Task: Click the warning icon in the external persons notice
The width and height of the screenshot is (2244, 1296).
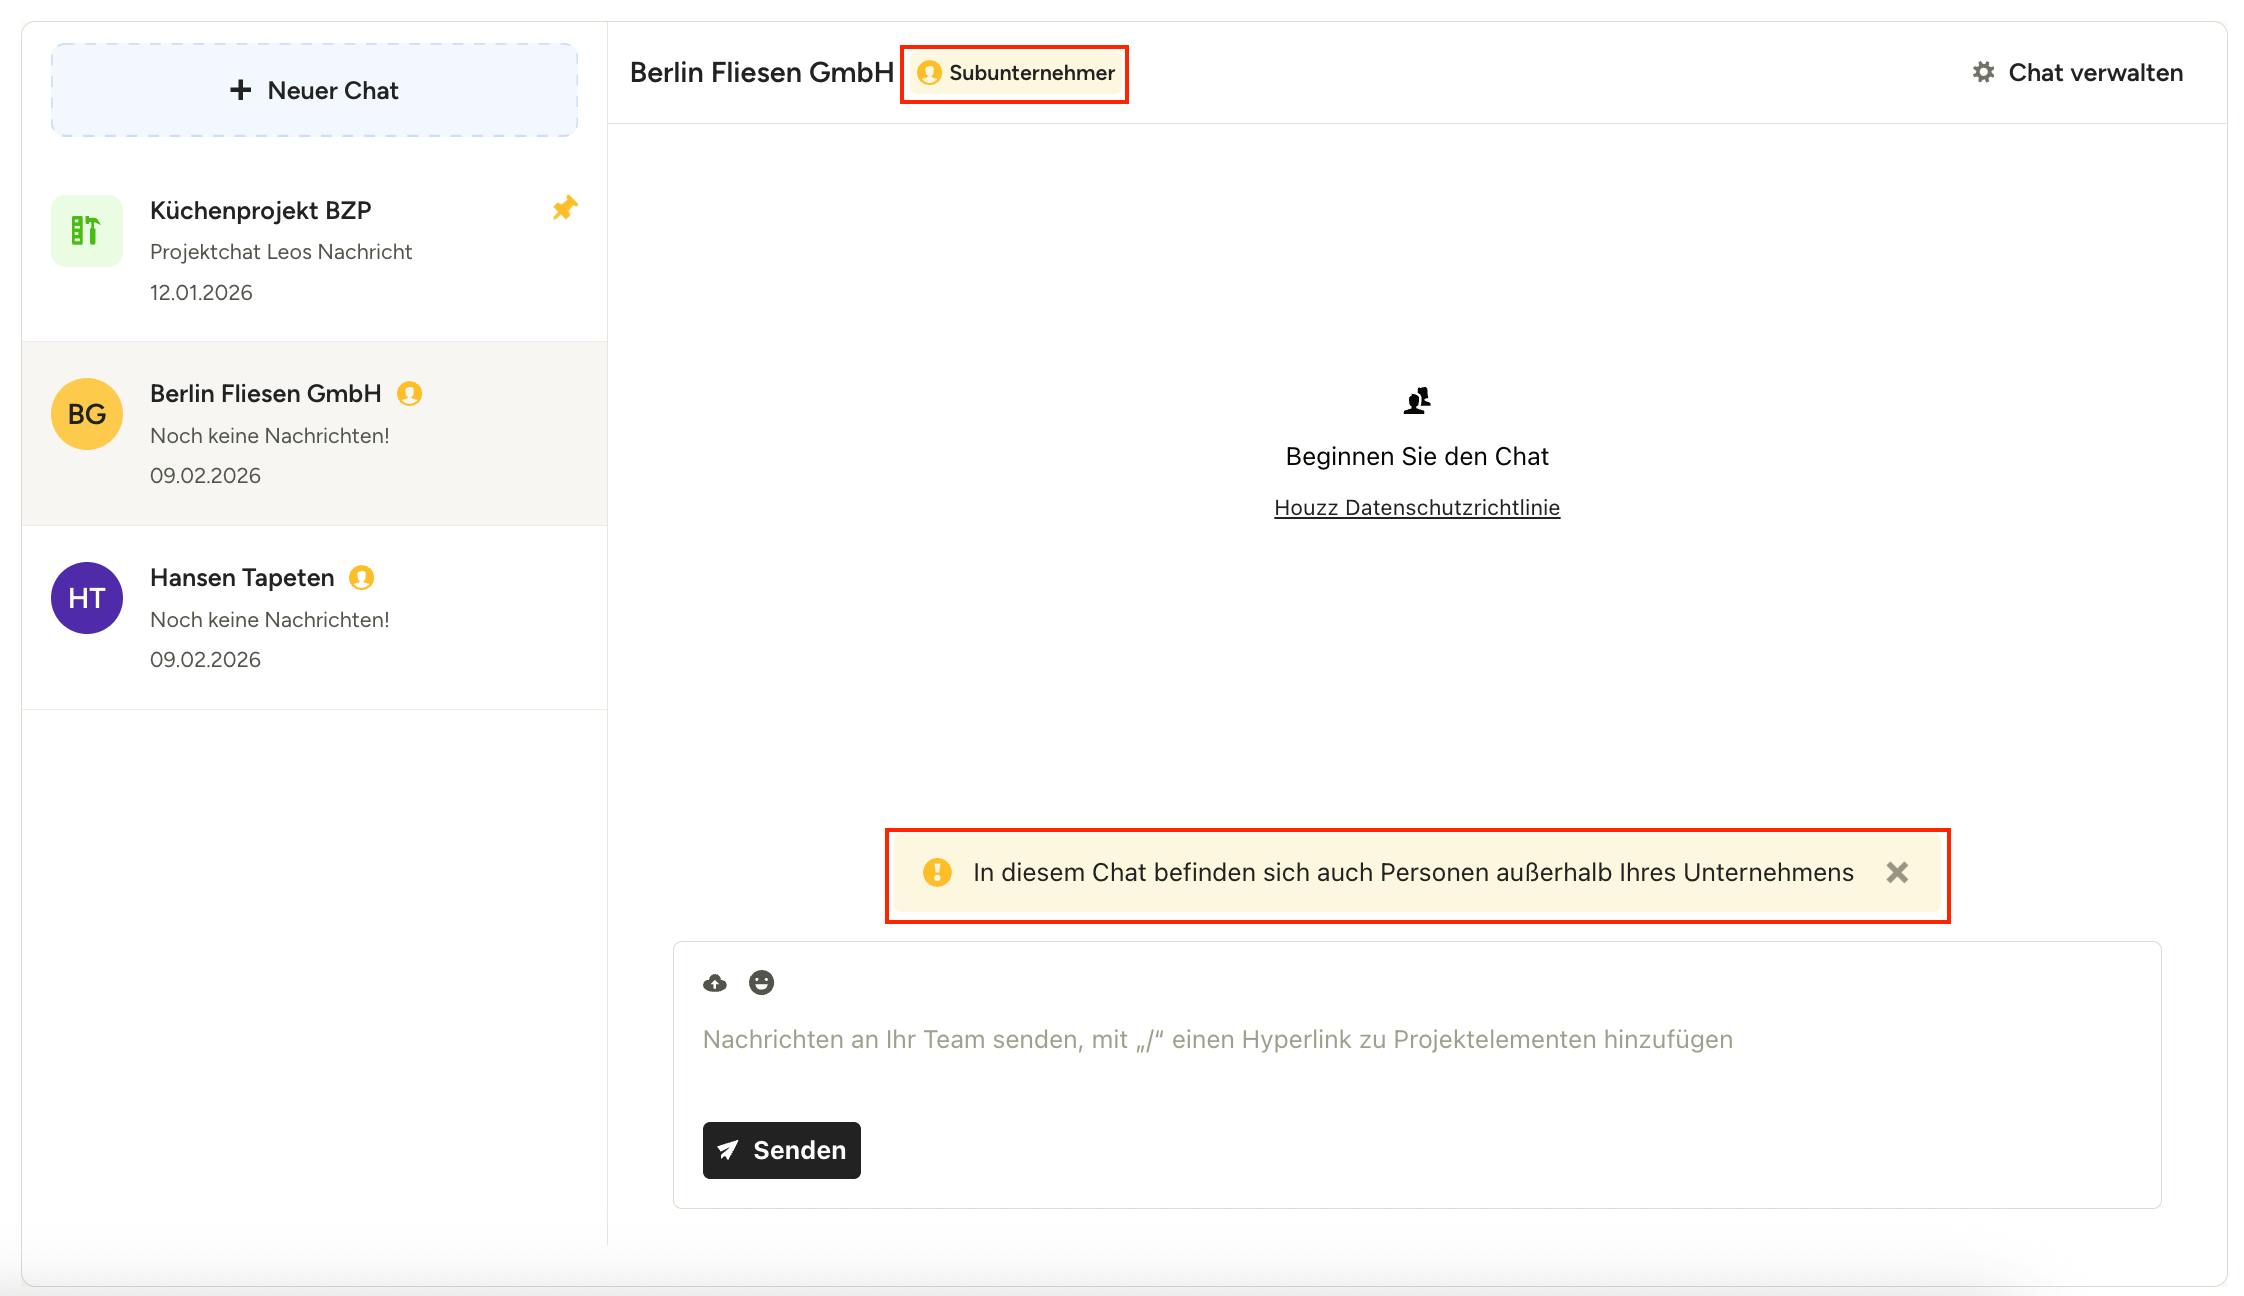Action: [x=937, y=872]
